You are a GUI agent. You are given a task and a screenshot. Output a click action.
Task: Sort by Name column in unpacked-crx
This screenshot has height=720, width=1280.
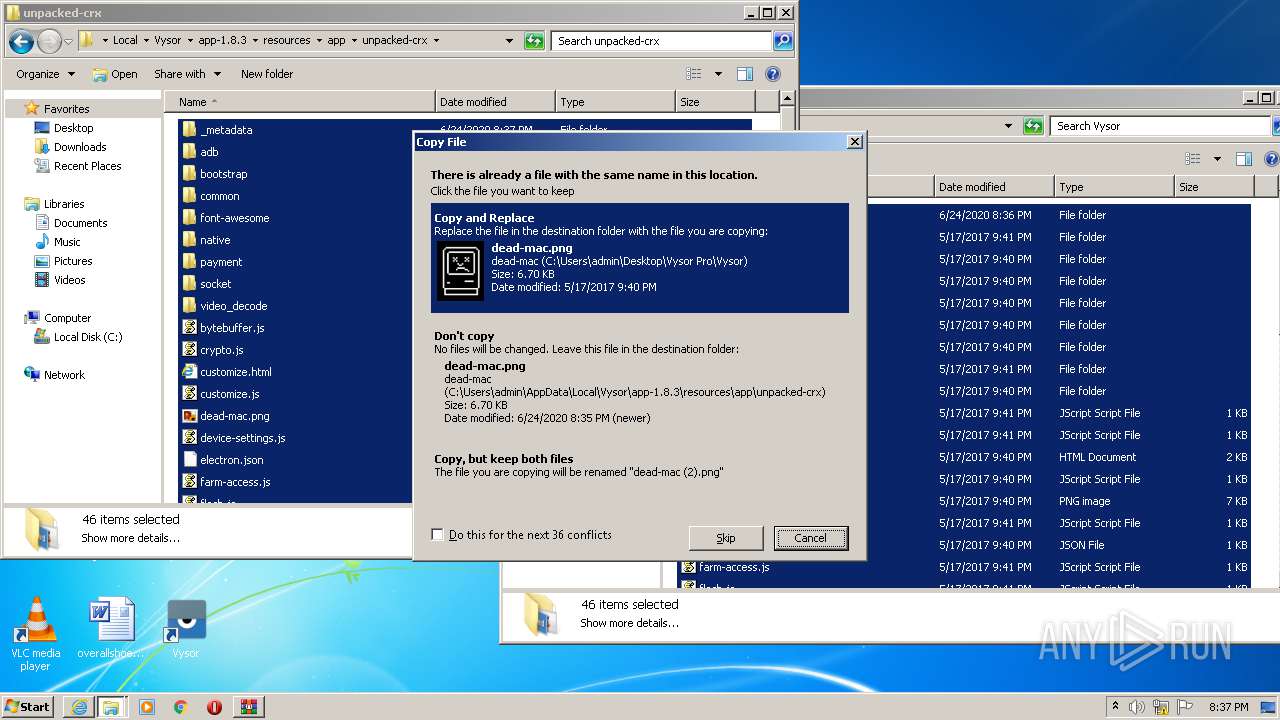pos(299,102)
